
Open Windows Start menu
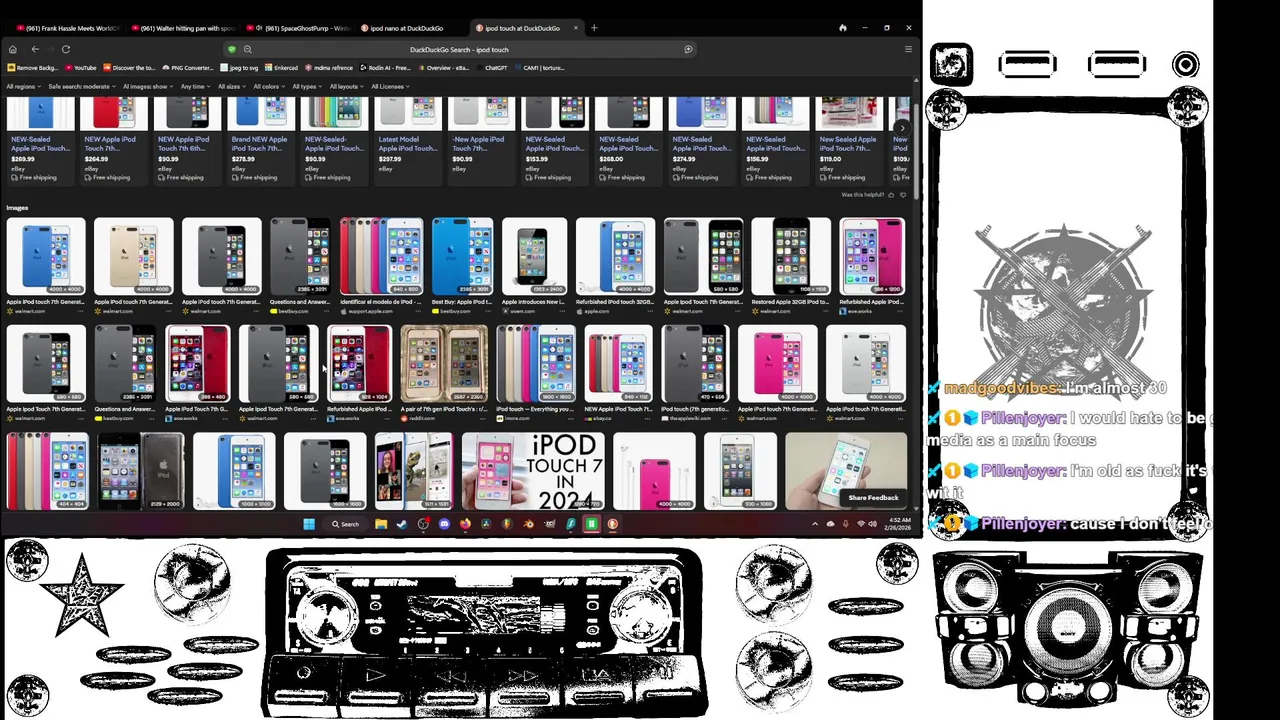point(309,524)
